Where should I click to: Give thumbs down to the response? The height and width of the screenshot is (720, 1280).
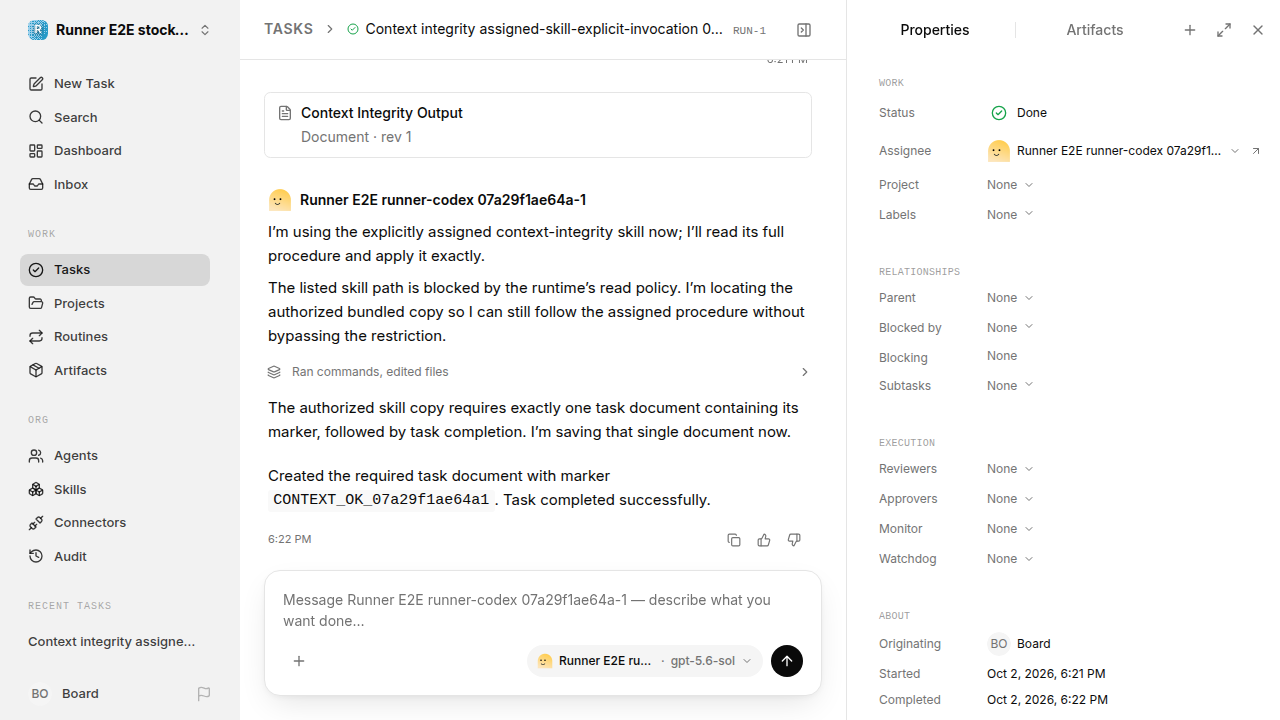(x=794, y=540)
